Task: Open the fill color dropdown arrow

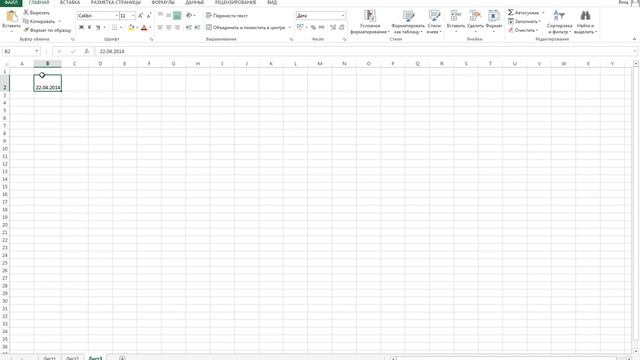Action: (137, 27)
